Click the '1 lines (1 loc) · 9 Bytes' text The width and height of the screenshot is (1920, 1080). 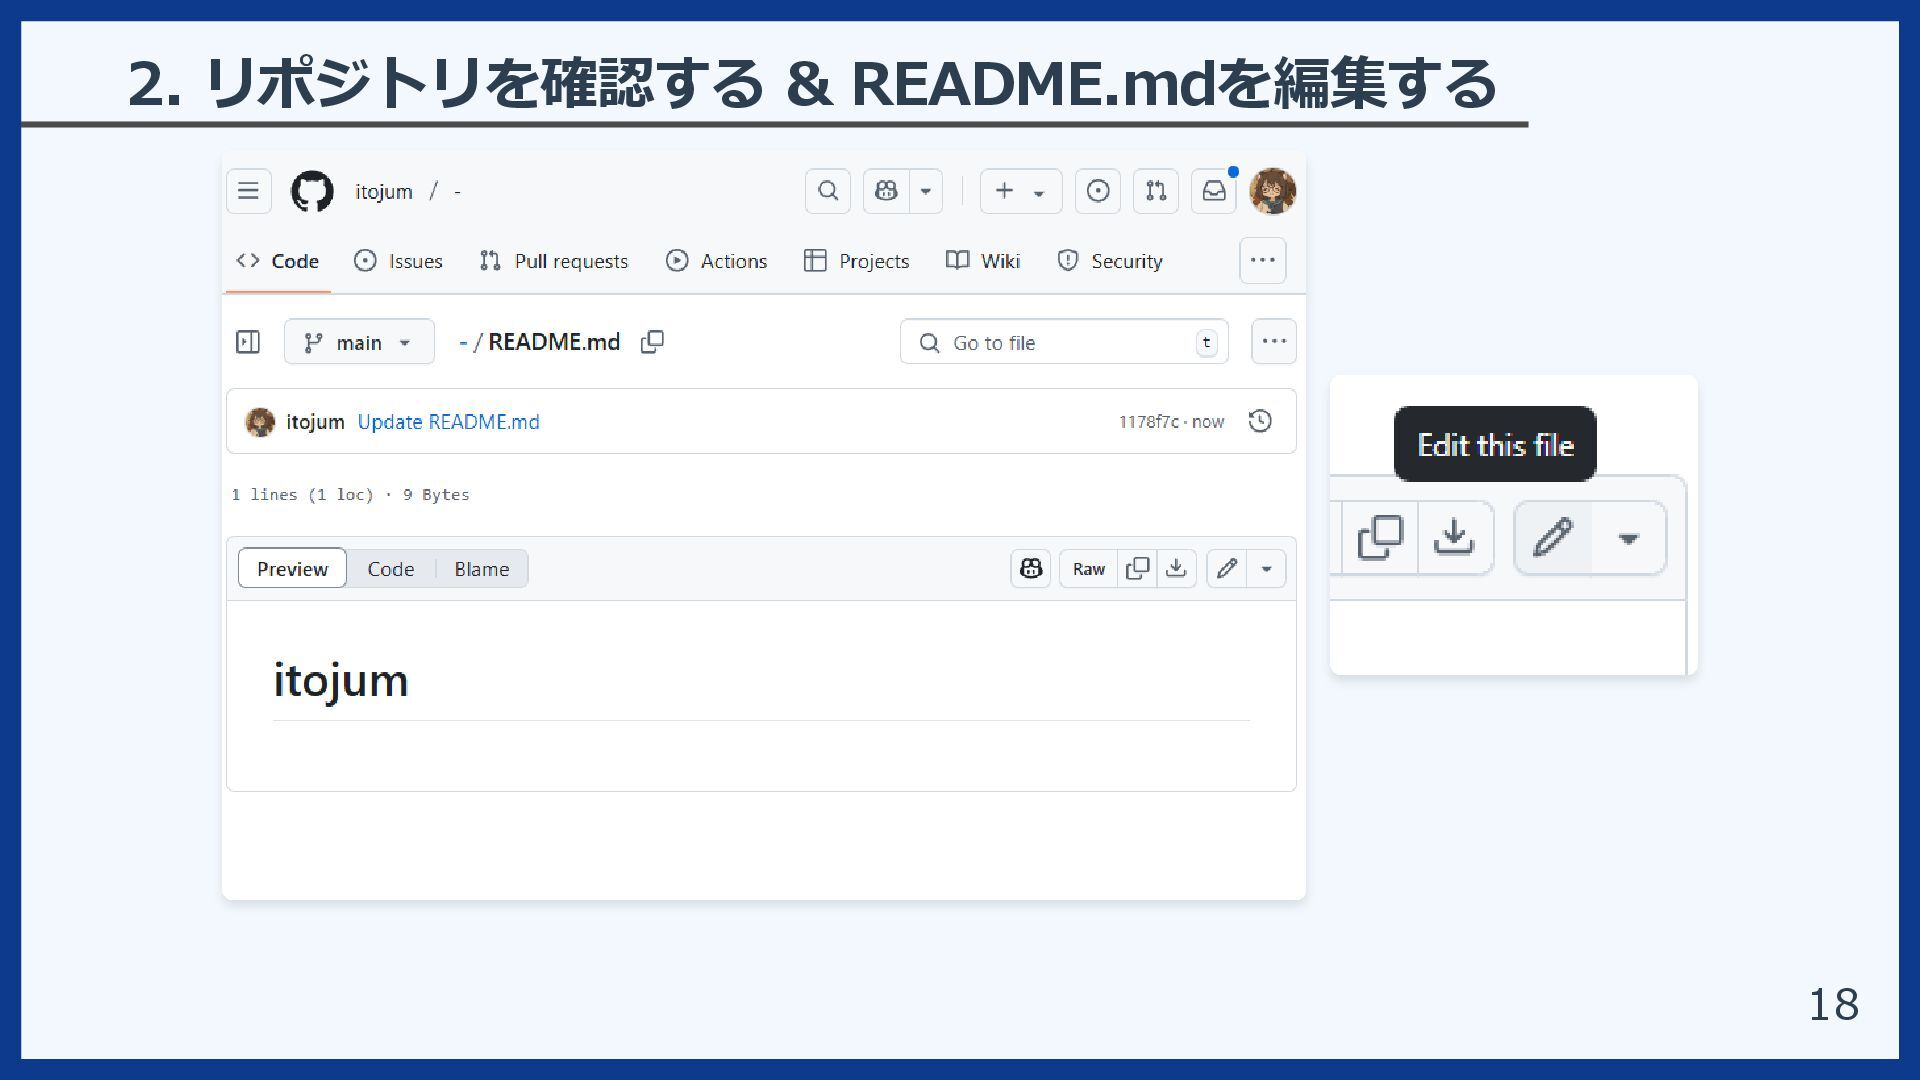coord(350,495)
